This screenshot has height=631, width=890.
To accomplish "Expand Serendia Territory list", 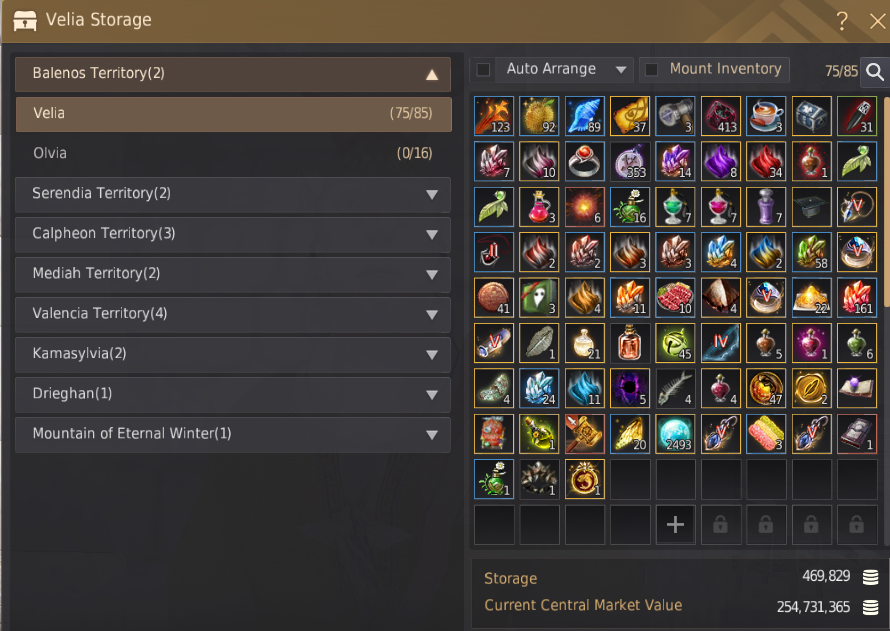I will click(233, 194).
